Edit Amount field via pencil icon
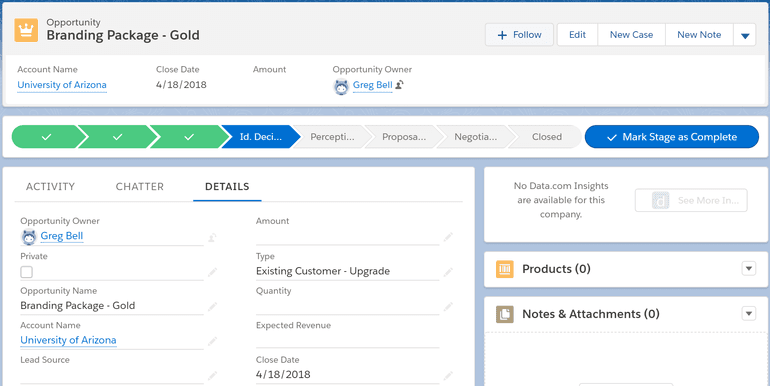Viewport: 770px width, 386px height. 448,238
